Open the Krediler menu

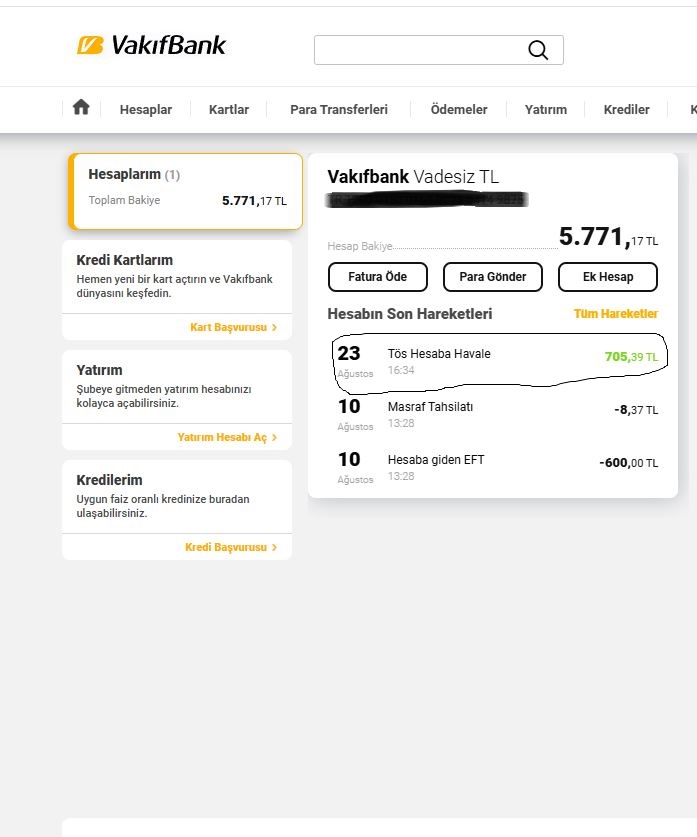click(627, 109)
